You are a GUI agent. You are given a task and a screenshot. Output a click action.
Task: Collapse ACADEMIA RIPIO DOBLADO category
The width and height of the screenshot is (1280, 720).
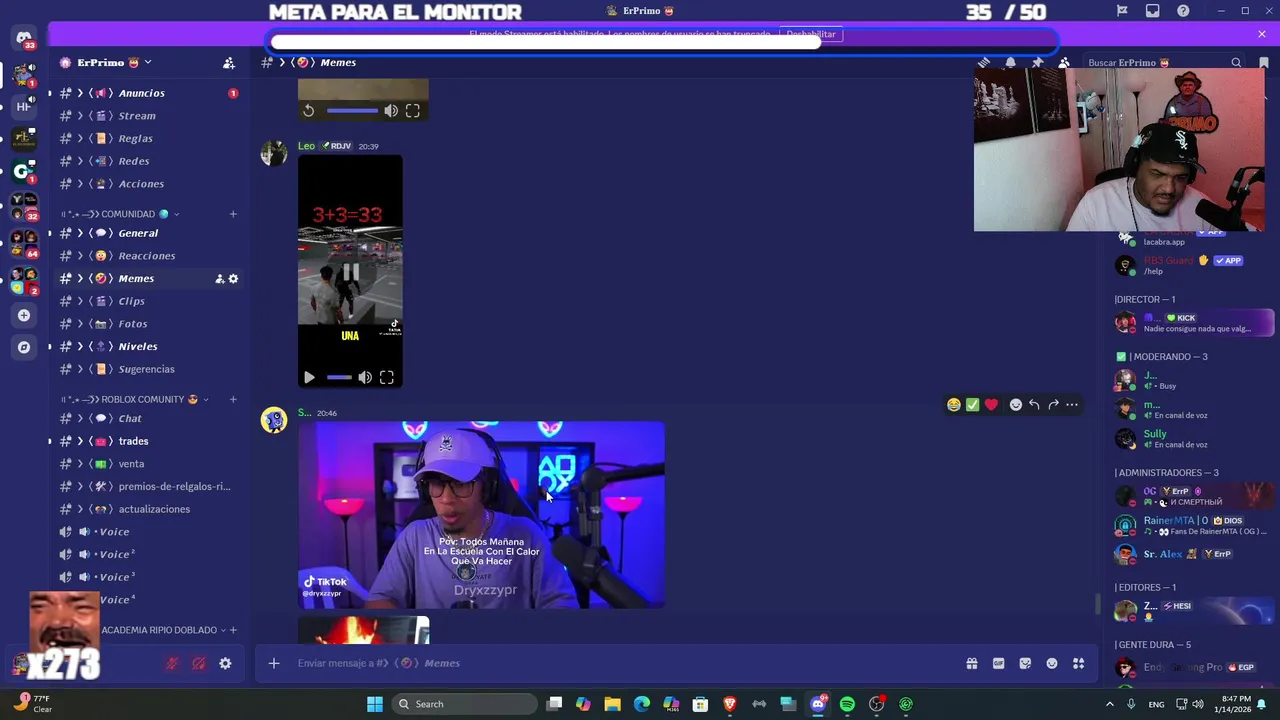(223, 630)
